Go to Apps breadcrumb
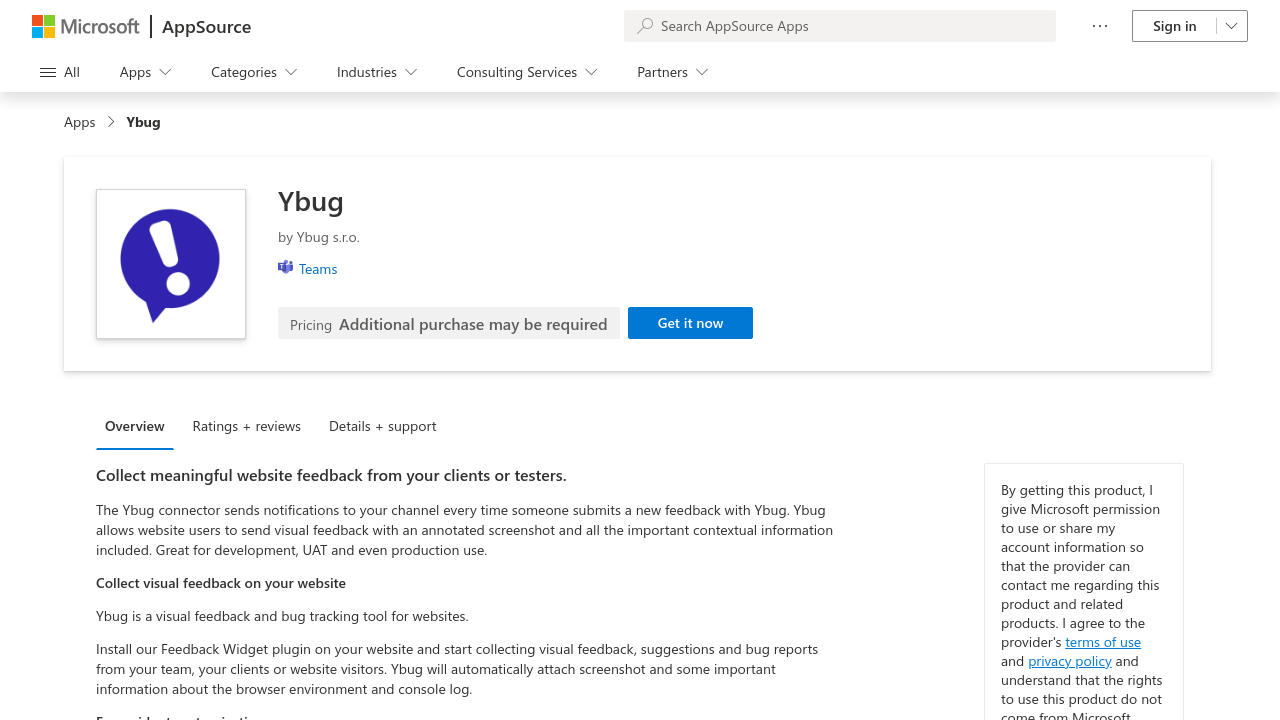Screen dimensions: 1280x720 click(x=80, y=122)
